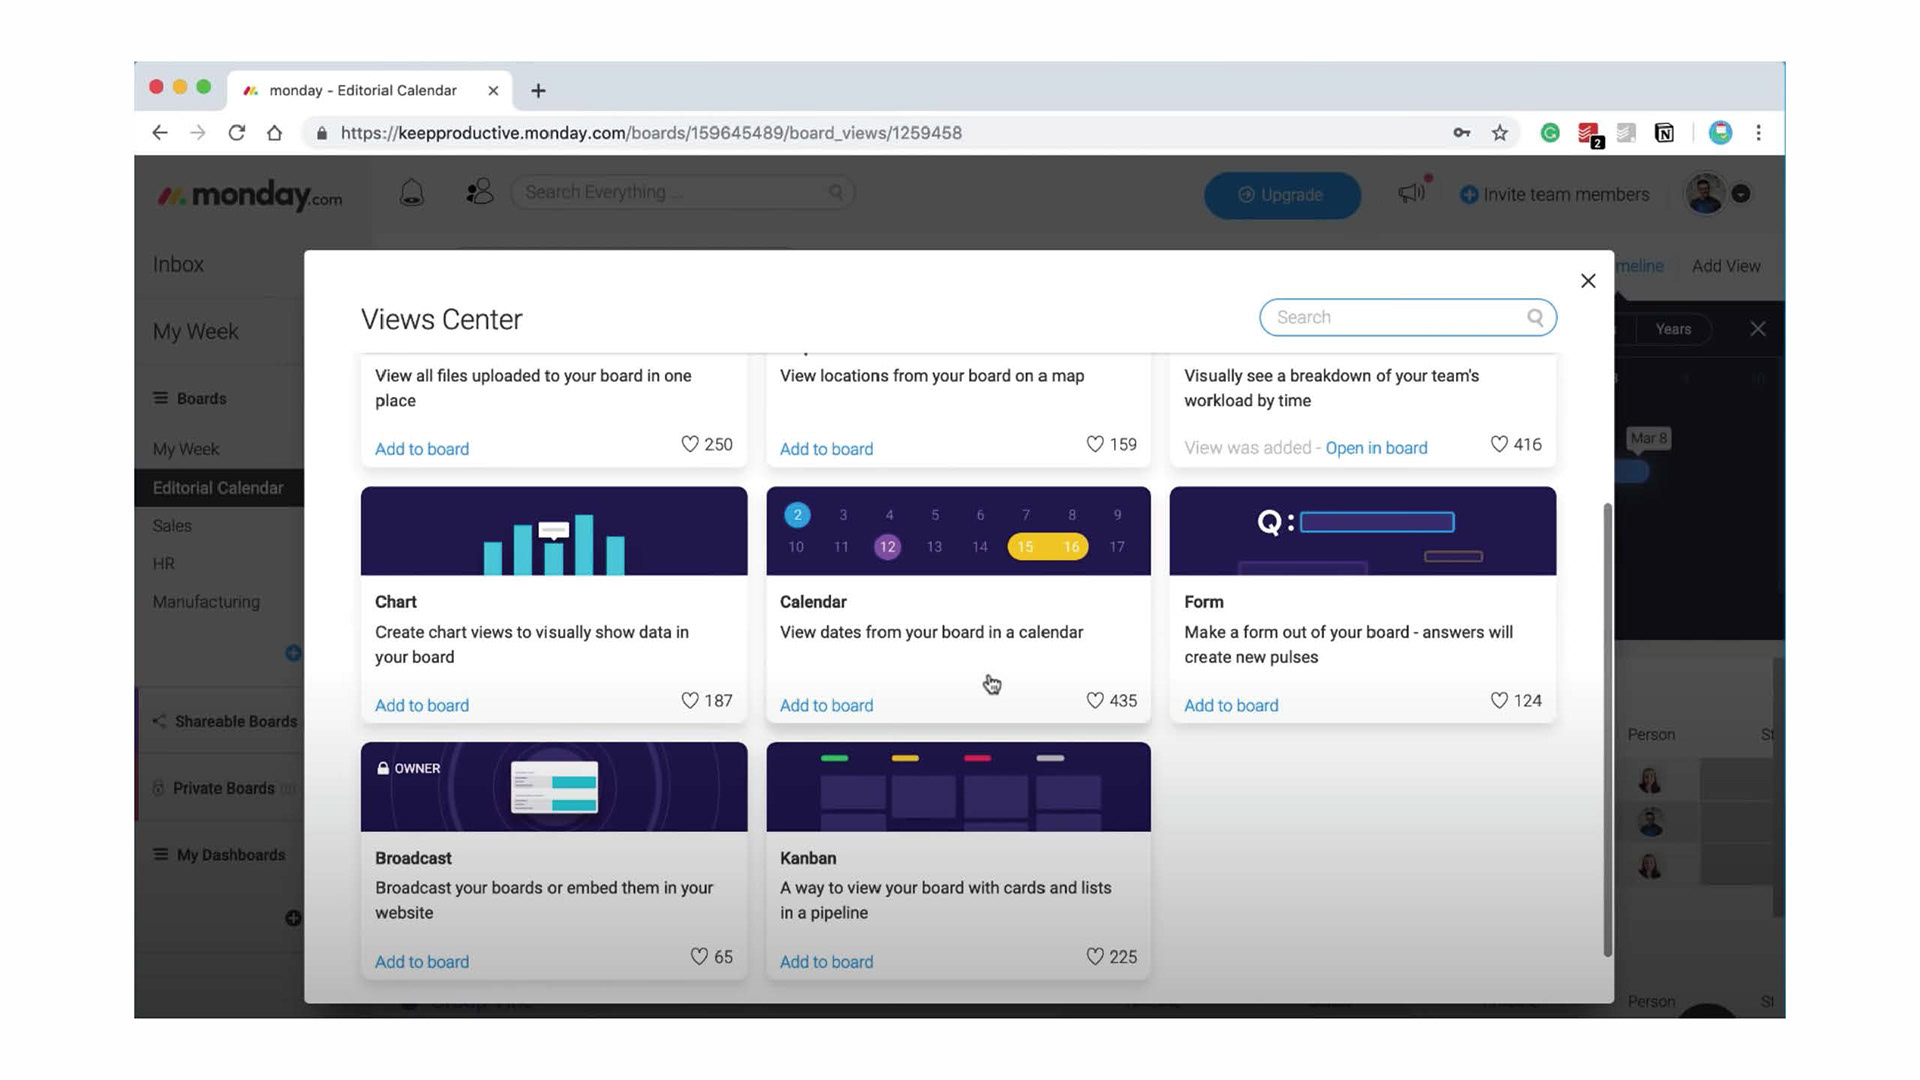Open the Broadcast view thumbnail
The height and width of the screenshot is (1080, 1920).
pyautogui.click(x=554, y=787)
